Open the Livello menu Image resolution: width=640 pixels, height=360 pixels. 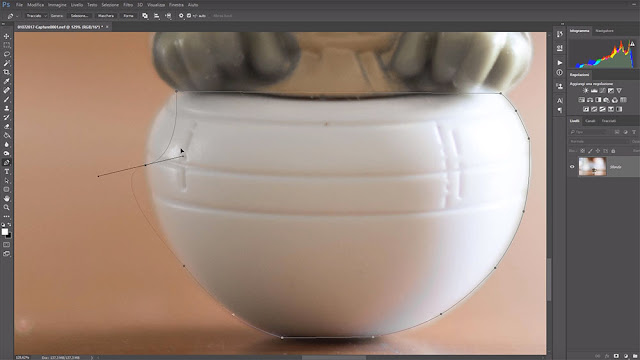point(77,5)
